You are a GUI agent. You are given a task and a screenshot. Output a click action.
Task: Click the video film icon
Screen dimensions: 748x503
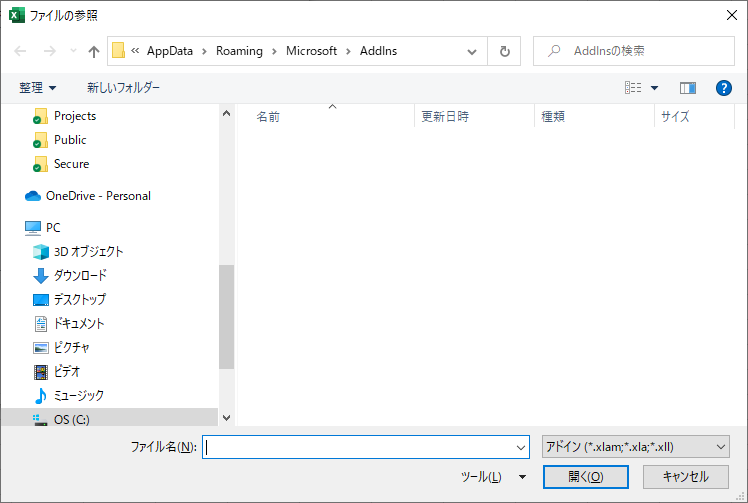[41, 372]
